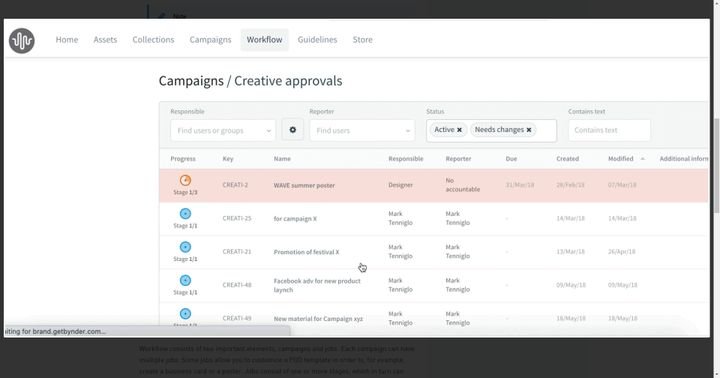The width and height of the screenshot is (720, 378).
Task: Open New material for Campaign xyz job
Action: [x=318, y=319]
